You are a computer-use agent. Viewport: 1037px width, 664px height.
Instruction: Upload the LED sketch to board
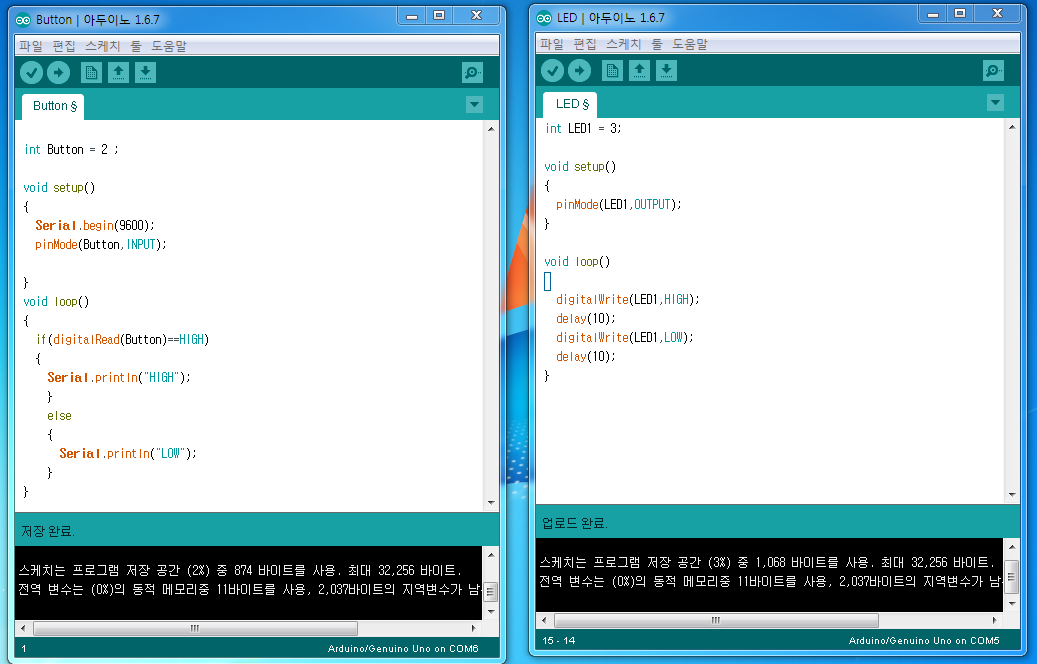point(579,70)
